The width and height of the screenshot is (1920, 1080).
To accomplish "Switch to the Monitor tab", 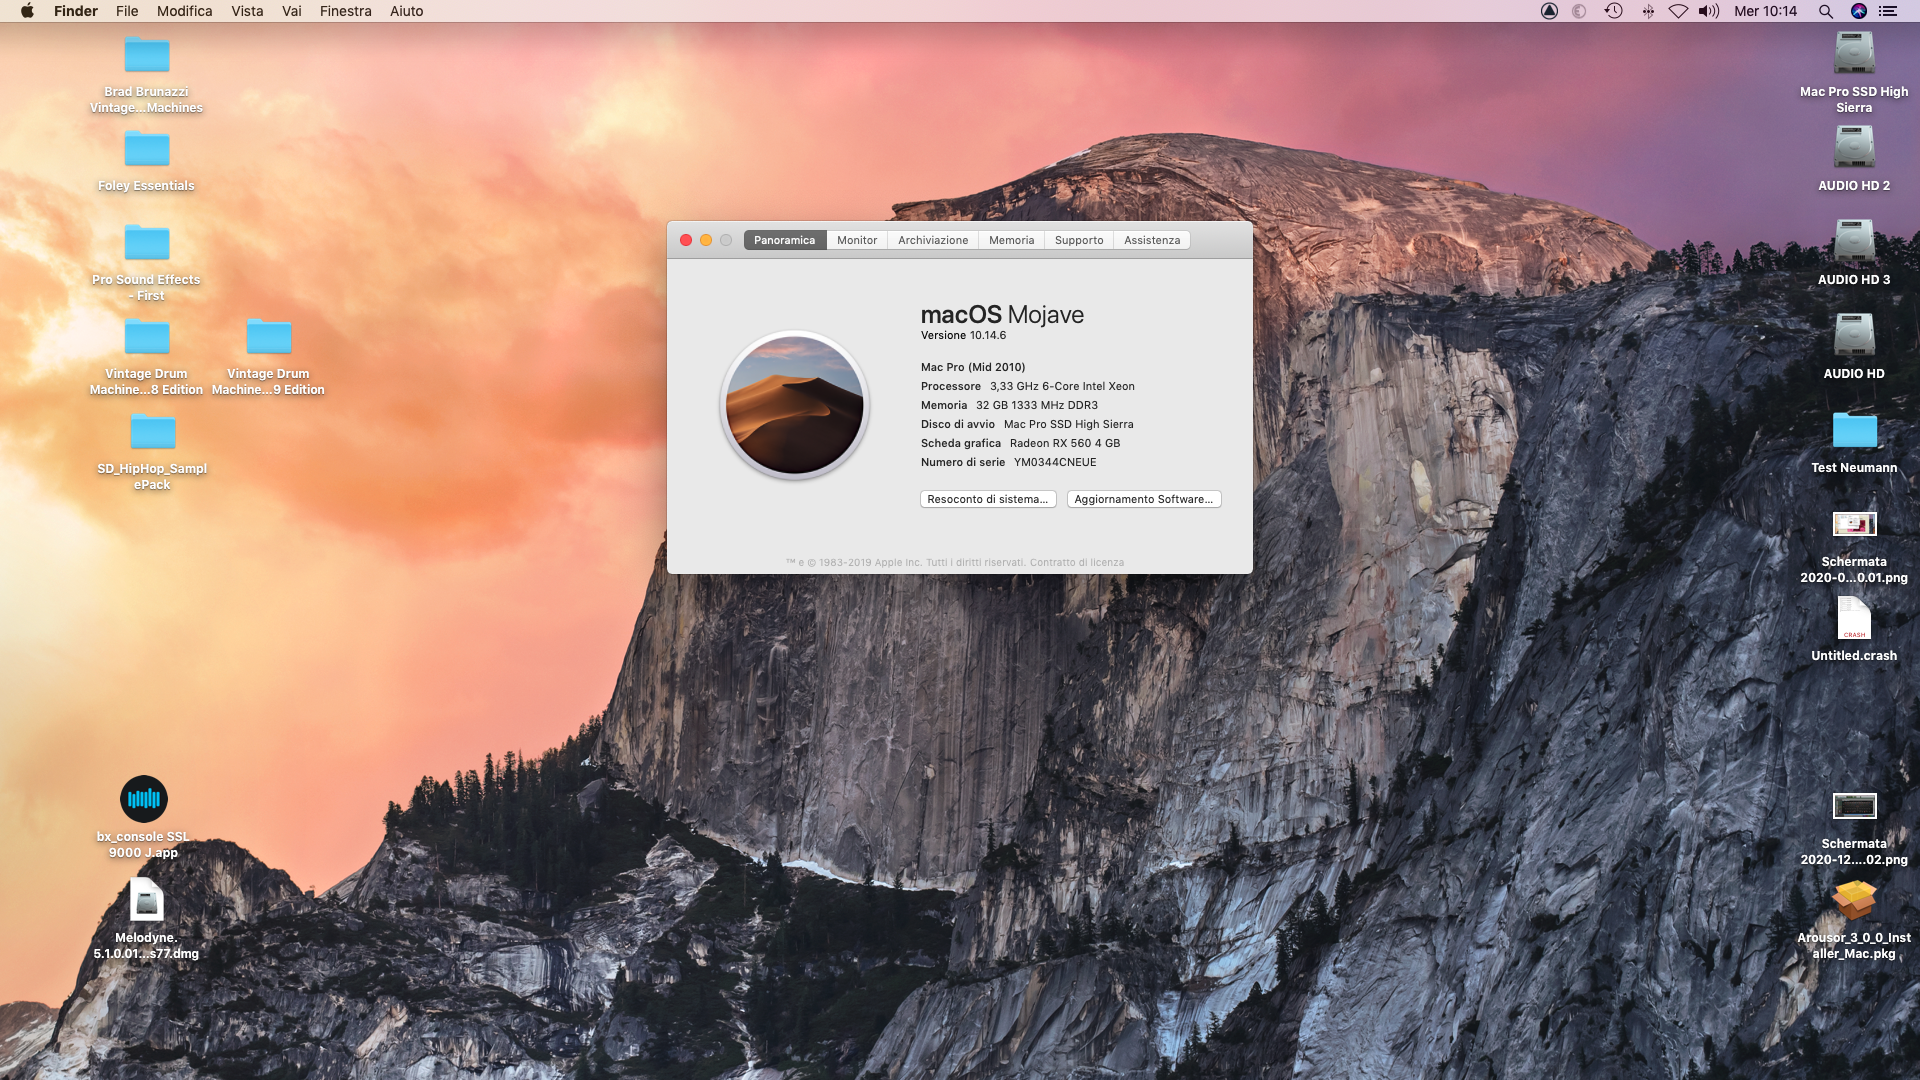I will 857,240.
